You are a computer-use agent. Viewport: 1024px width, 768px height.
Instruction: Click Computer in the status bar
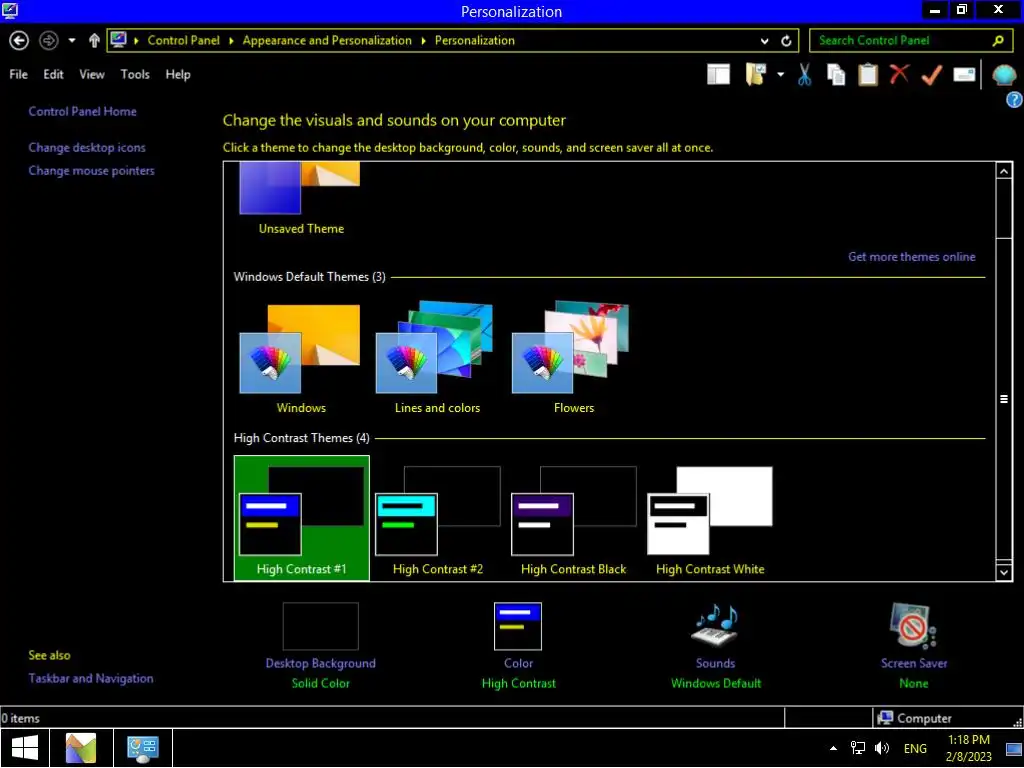click(x=914, y=718)
